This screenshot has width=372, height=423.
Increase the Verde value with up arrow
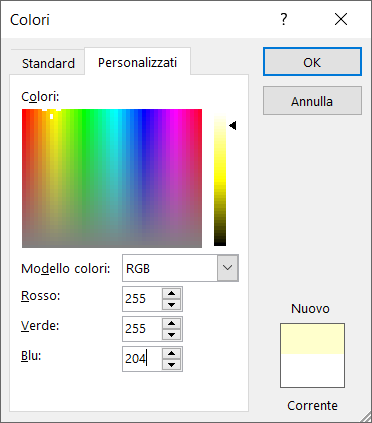coord(172,323)
